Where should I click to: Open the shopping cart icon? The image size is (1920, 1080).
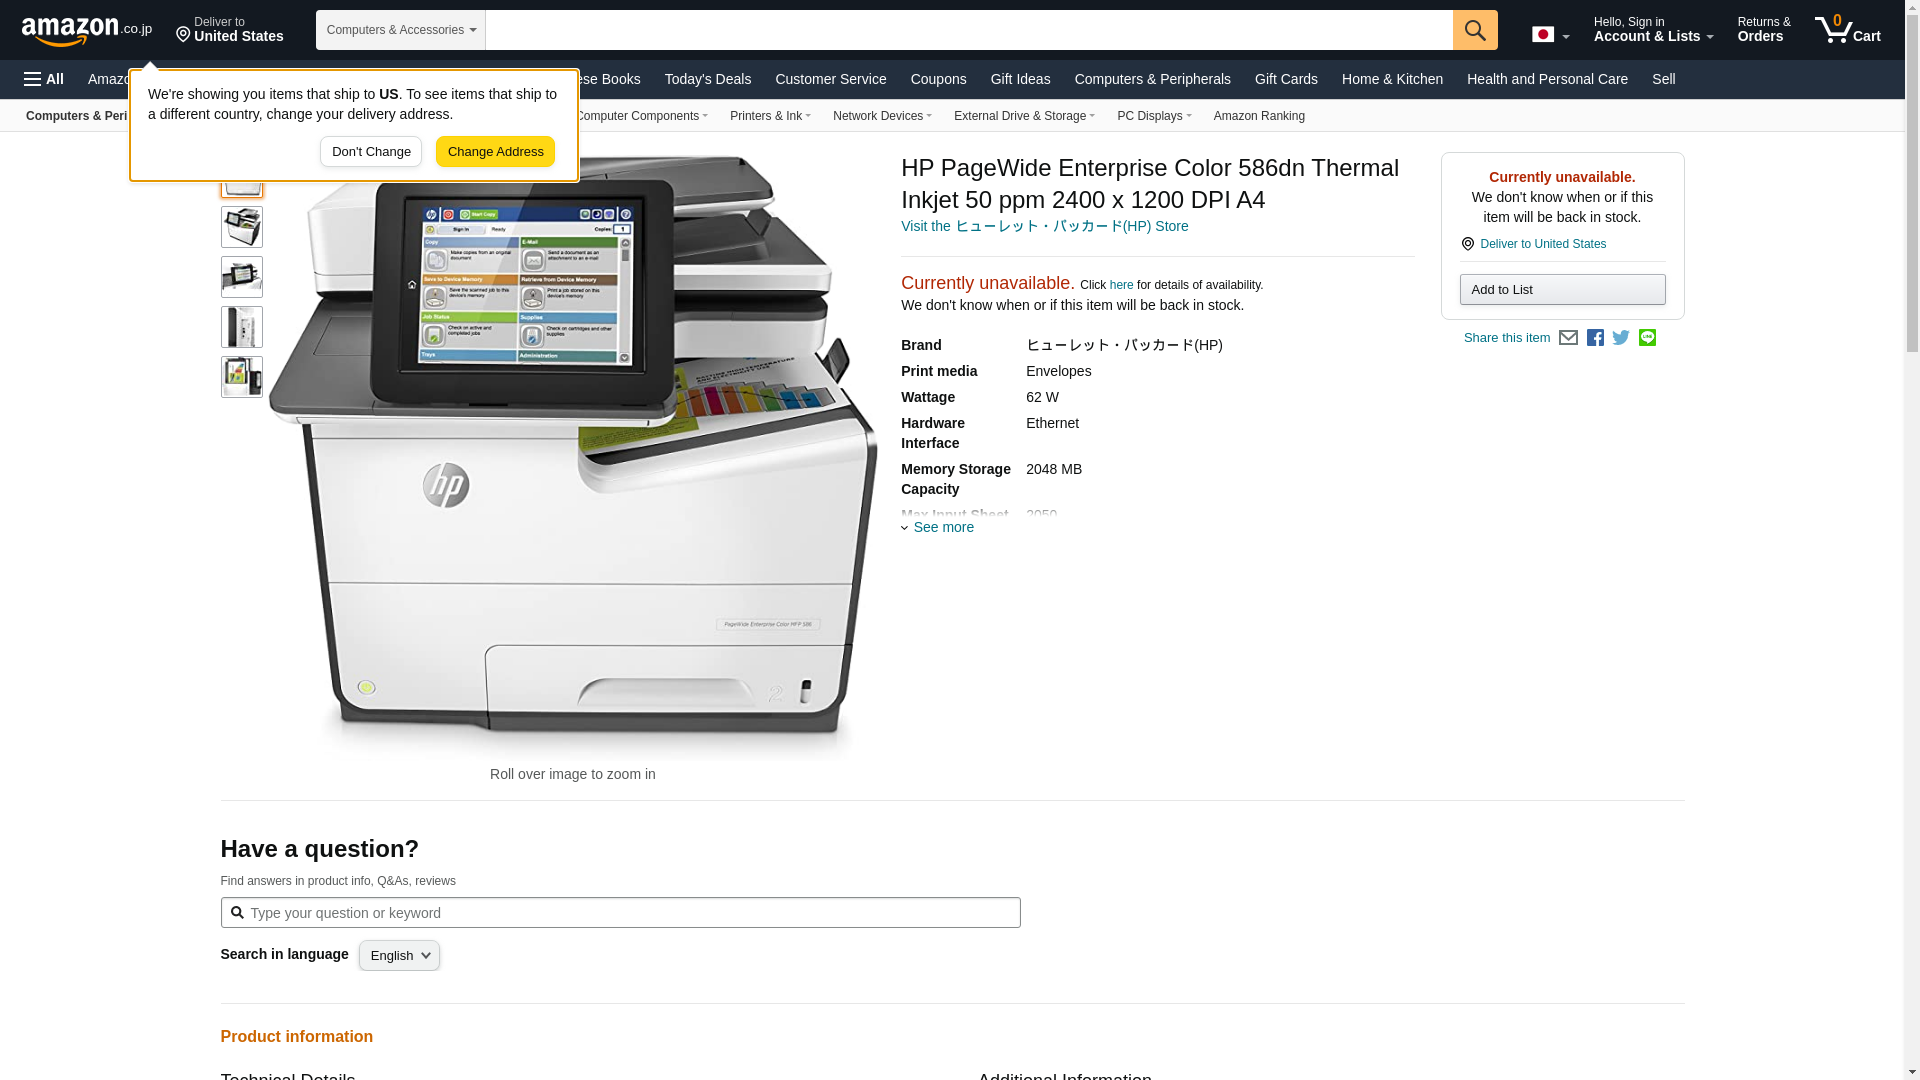(1846, 30)
